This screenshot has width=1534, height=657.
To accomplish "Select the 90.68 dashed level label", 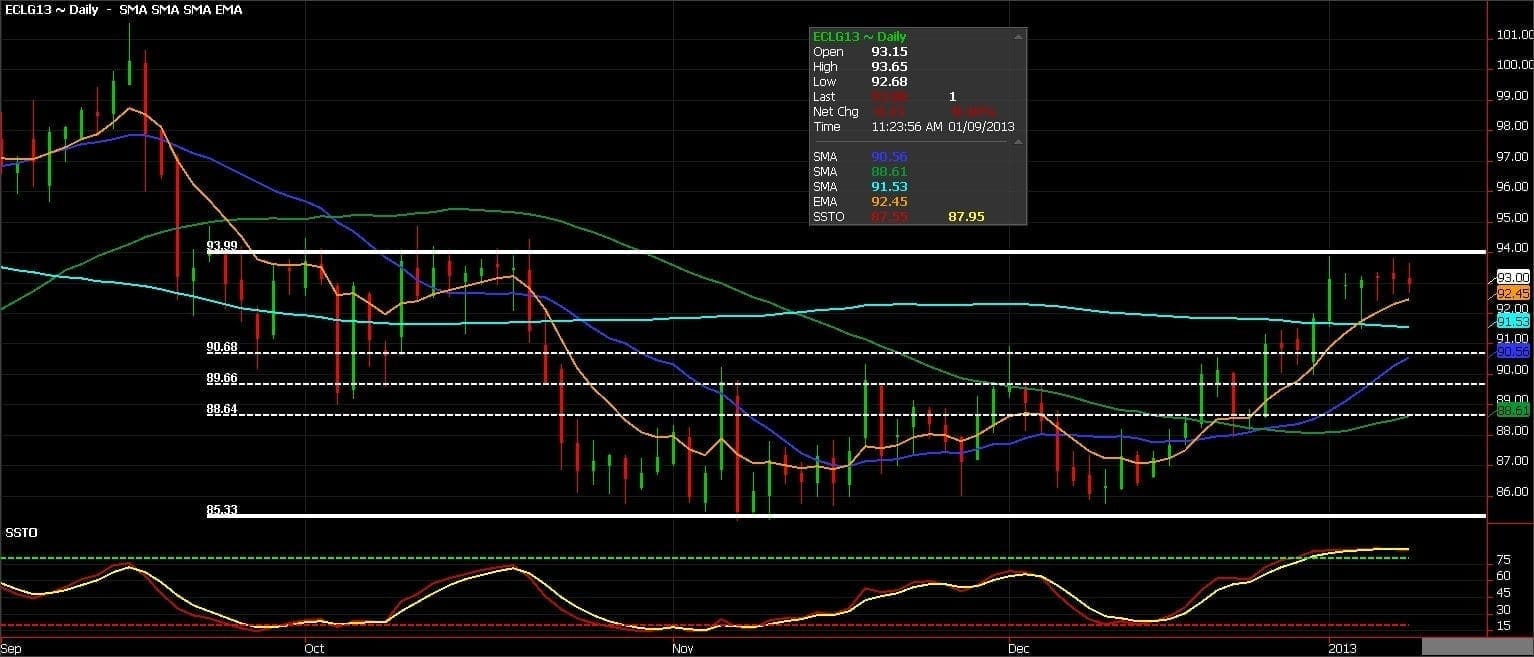I will pyautogui.click(x=221, y=347).
